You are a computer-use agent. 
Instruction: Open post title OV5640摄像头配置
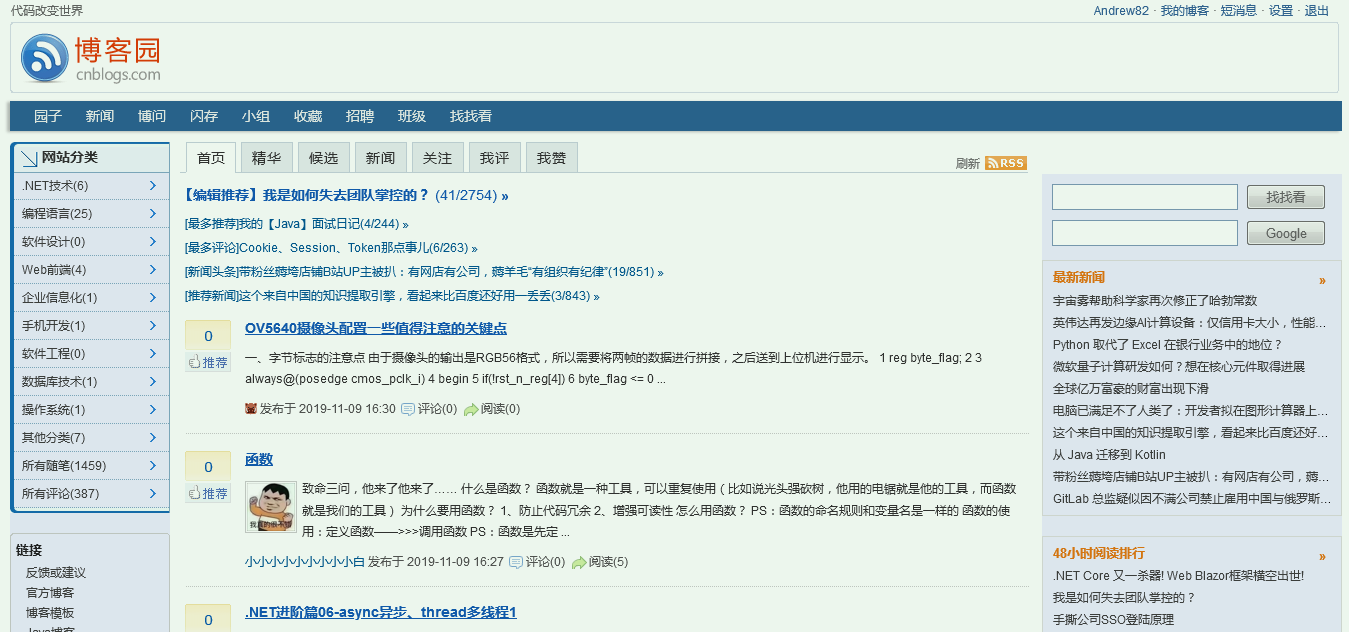coord(376,328)
